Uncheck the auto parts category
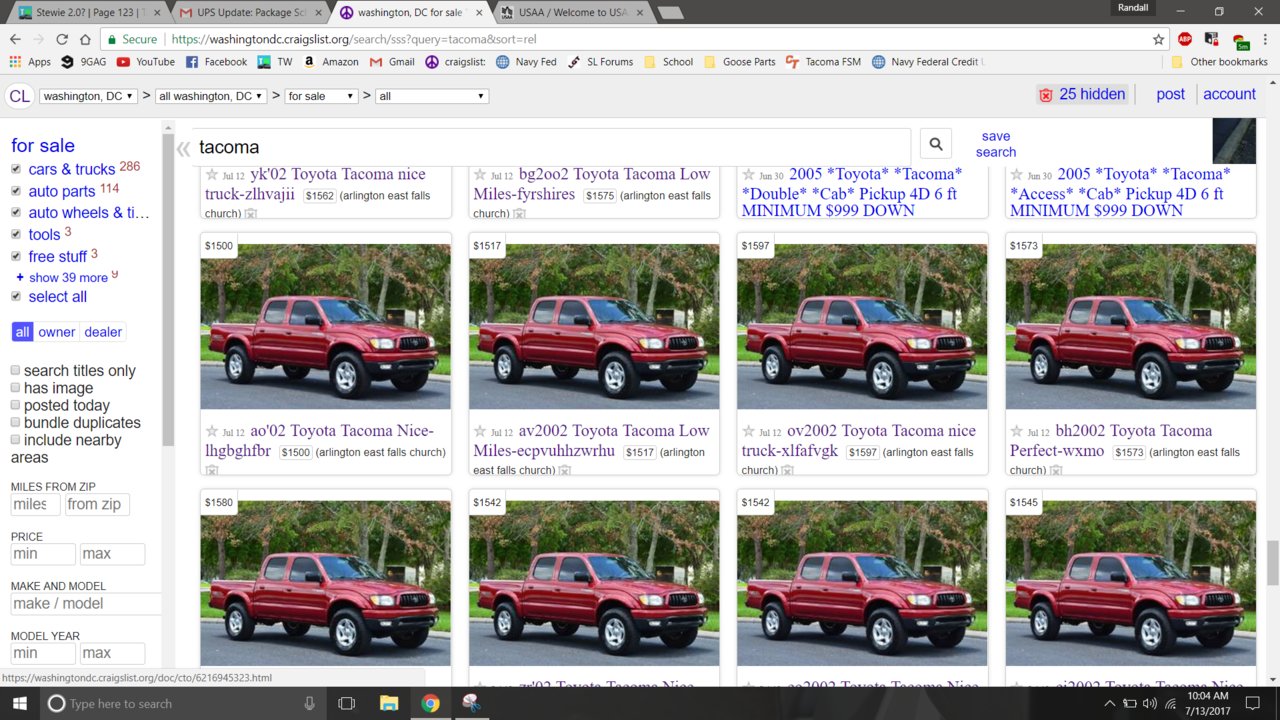 16,191
